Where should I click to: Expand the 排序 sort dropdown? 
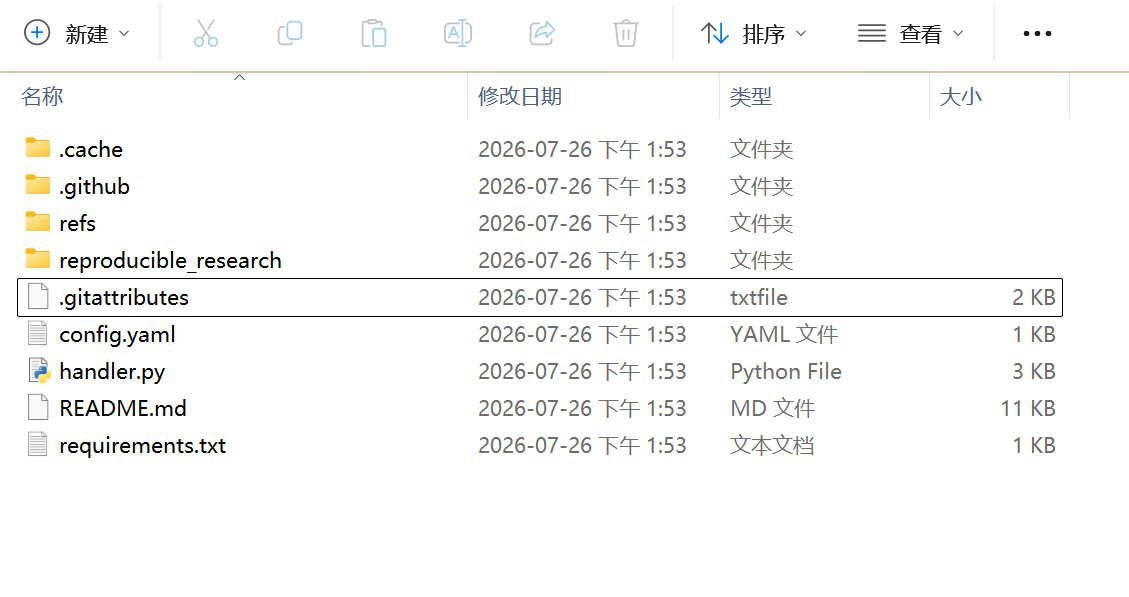753,33
